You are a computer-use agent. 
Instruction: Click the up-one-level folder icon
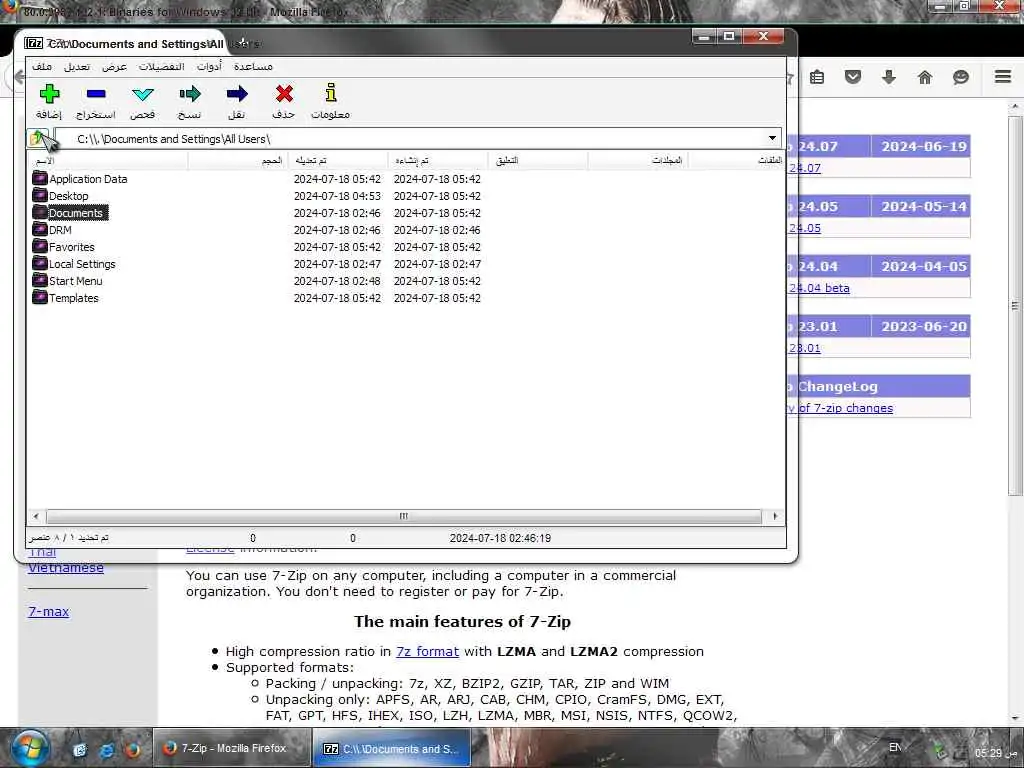(x=37, y=138)
